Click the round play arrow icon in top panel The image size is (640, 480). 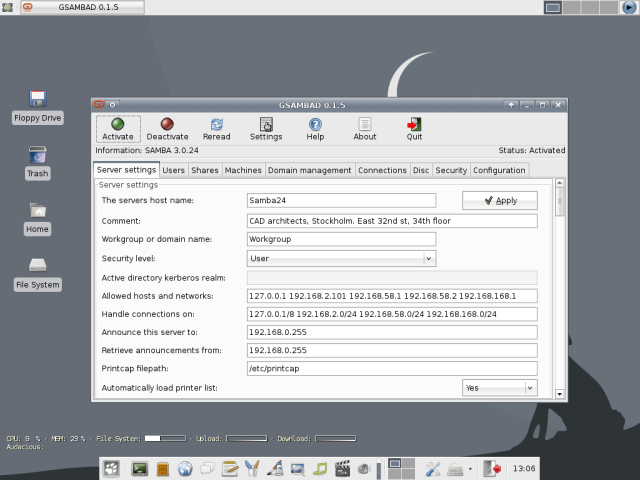coord(629,7)
